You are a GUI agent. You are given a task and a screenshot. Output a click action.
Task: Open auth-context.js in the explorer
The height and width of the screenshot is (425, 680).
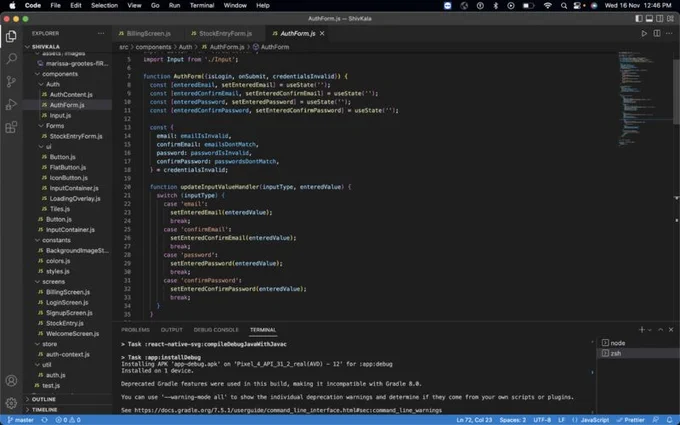pyautogui.click(x=68, y=354)
